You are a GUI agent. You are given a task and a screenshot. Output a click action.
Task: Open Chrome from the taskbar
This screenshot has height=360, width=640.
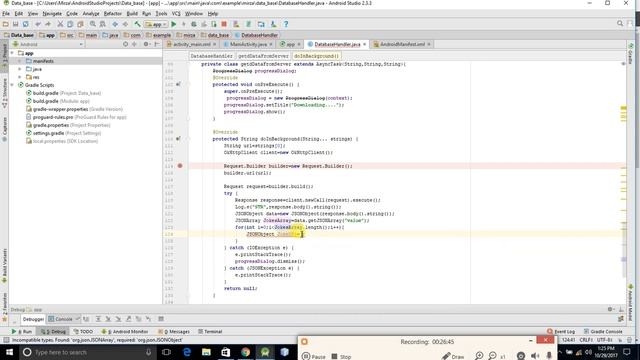coord(245,352)
